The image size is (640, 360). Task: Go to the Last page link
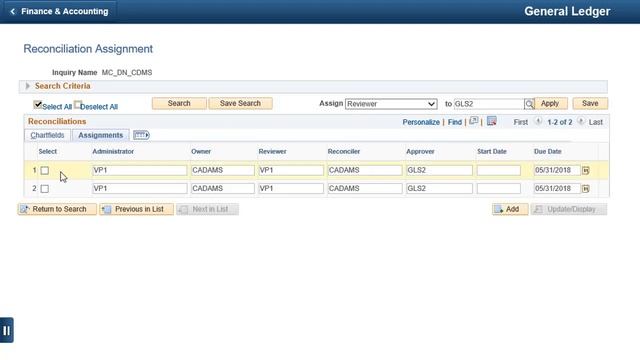coord(596,122)
